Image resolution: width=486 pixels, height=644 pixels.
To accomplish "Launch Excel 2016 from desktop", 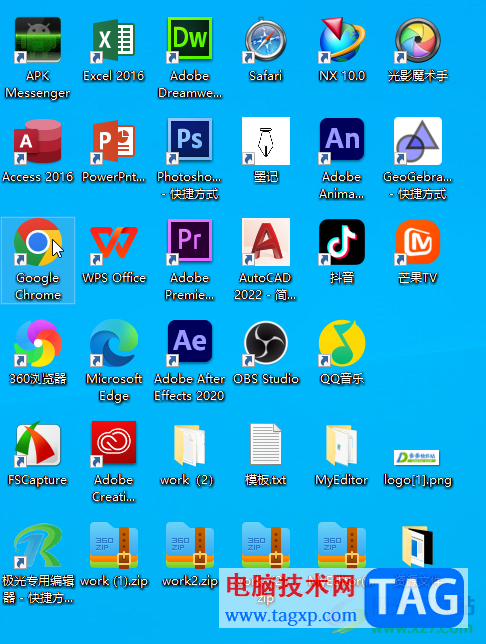I will point(113,40).
